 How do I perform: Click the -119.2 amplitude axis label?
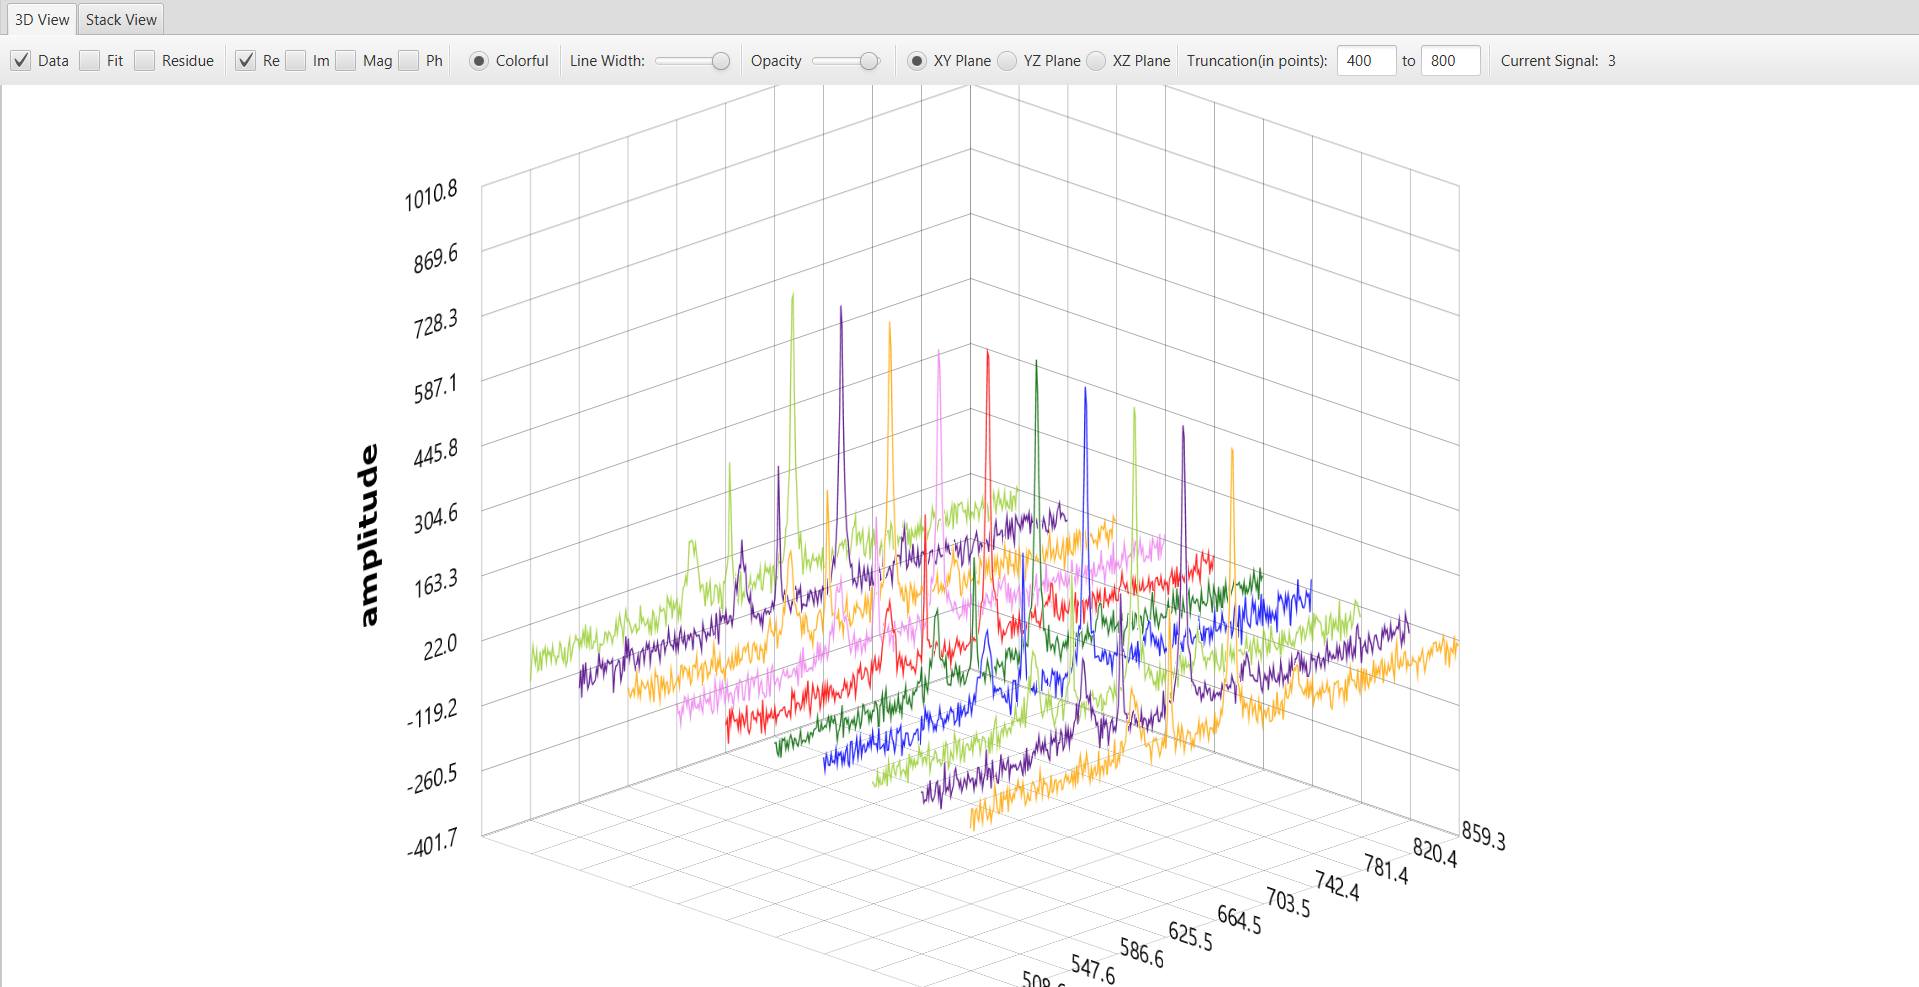(432, 713)
